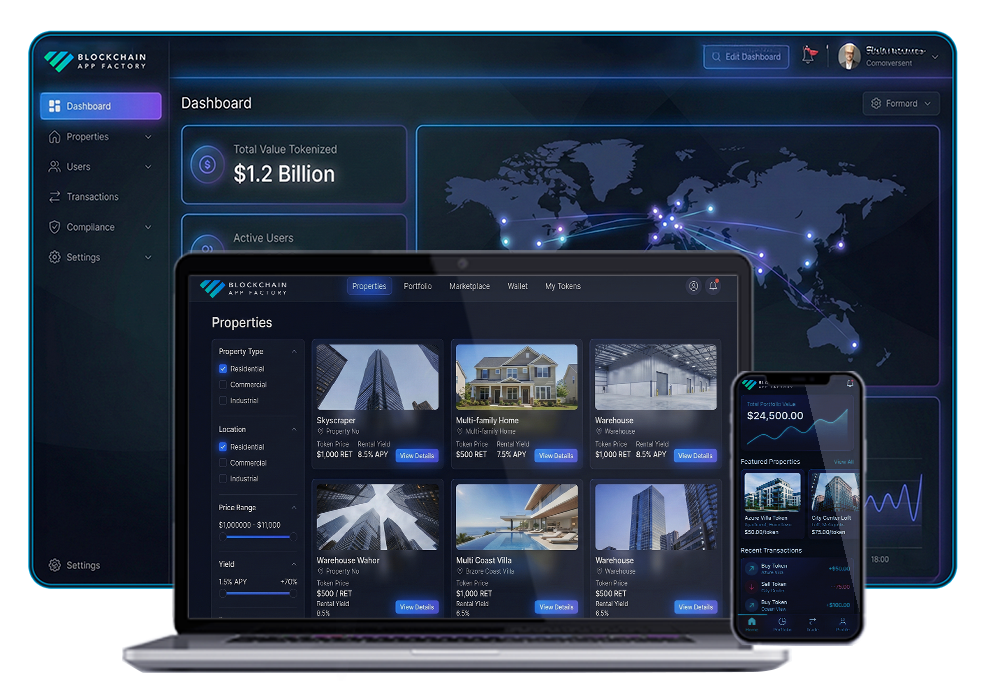Open the notification bell icon

click(810, 54)
